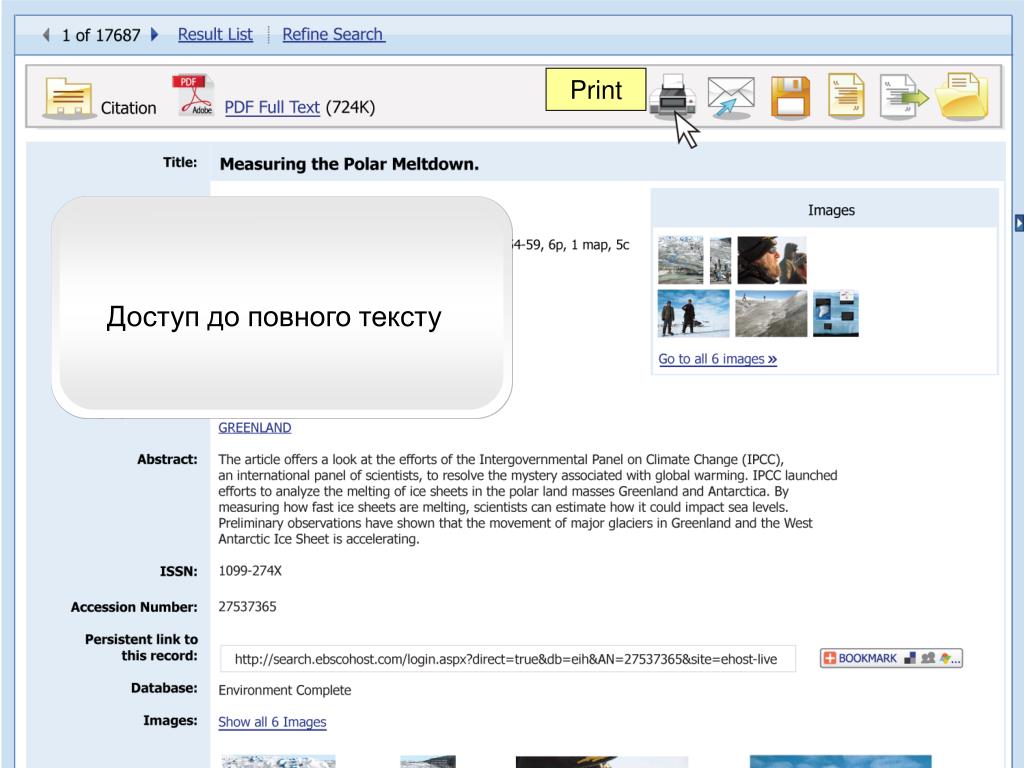Open the Result List link
Screen dimensions: 1024x768
tap(215, 35)
